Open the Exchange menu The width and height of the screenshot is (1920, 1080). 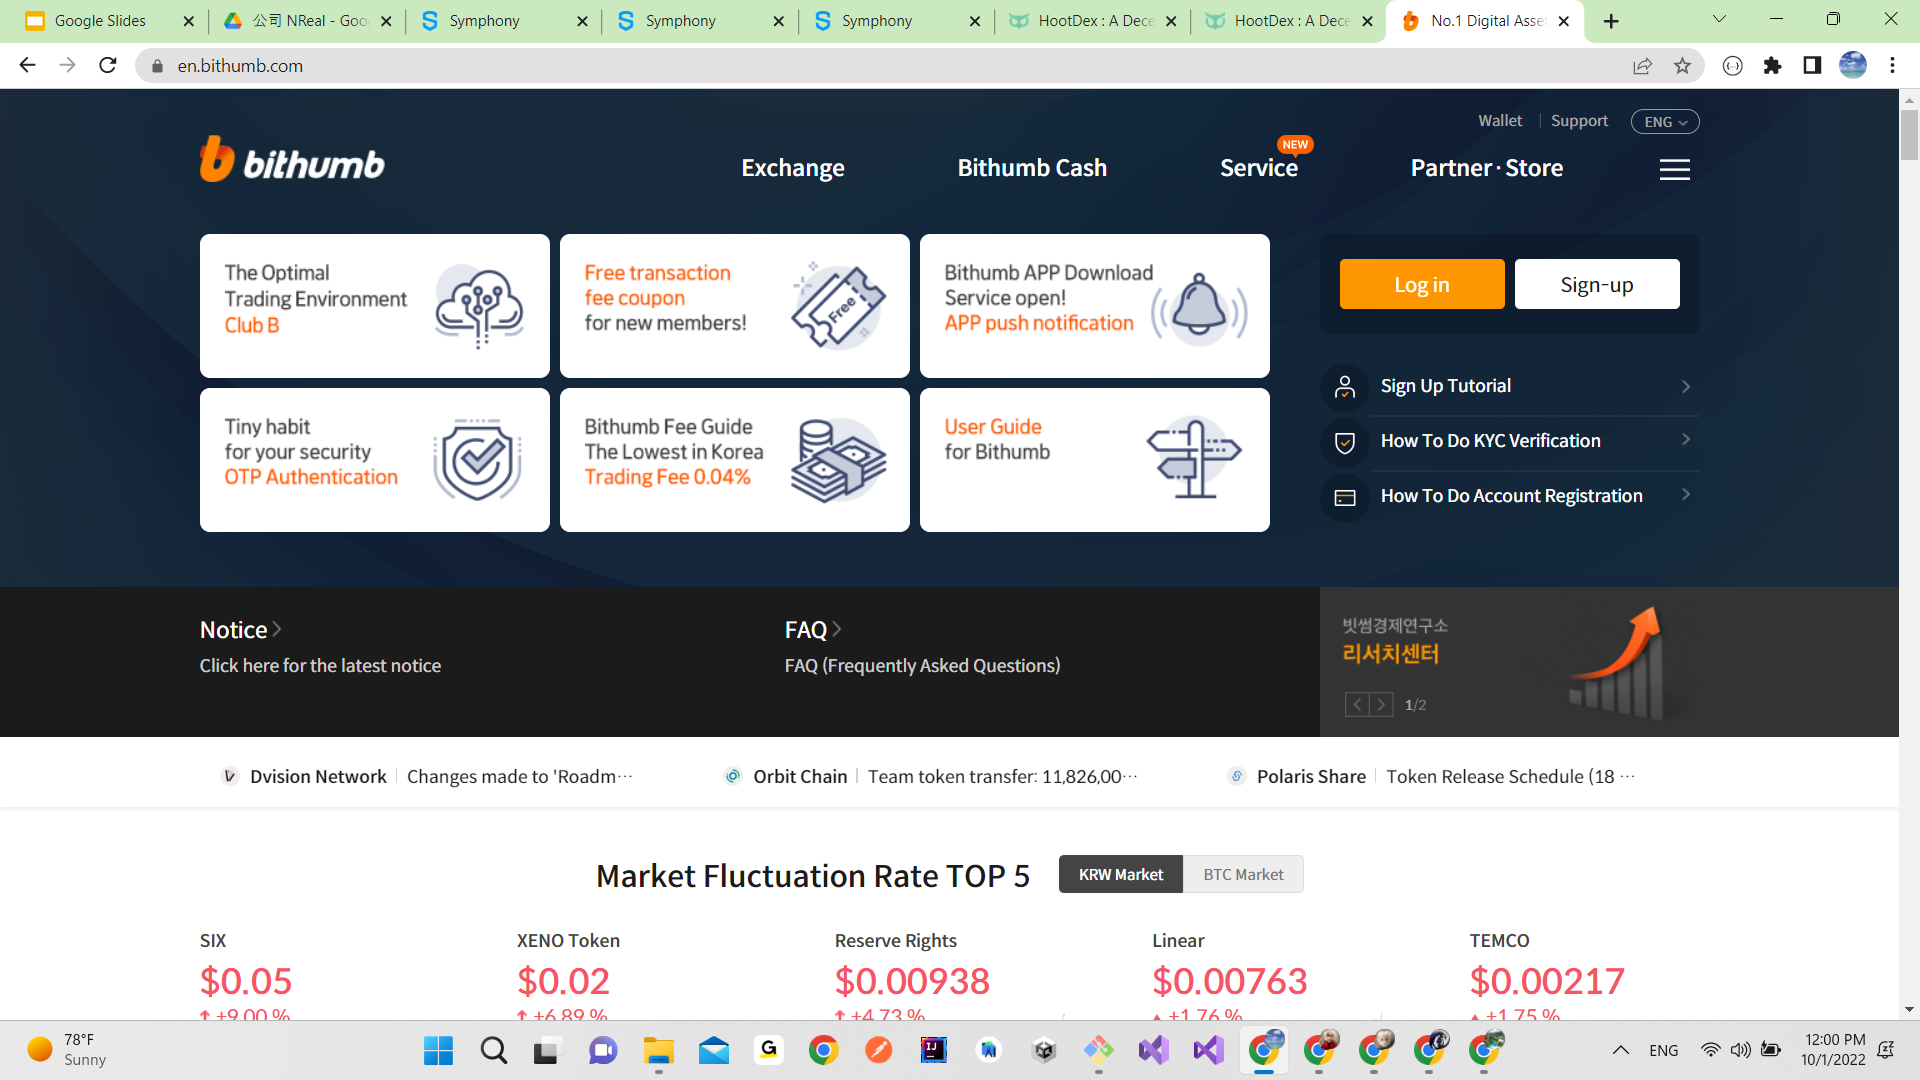792,167
